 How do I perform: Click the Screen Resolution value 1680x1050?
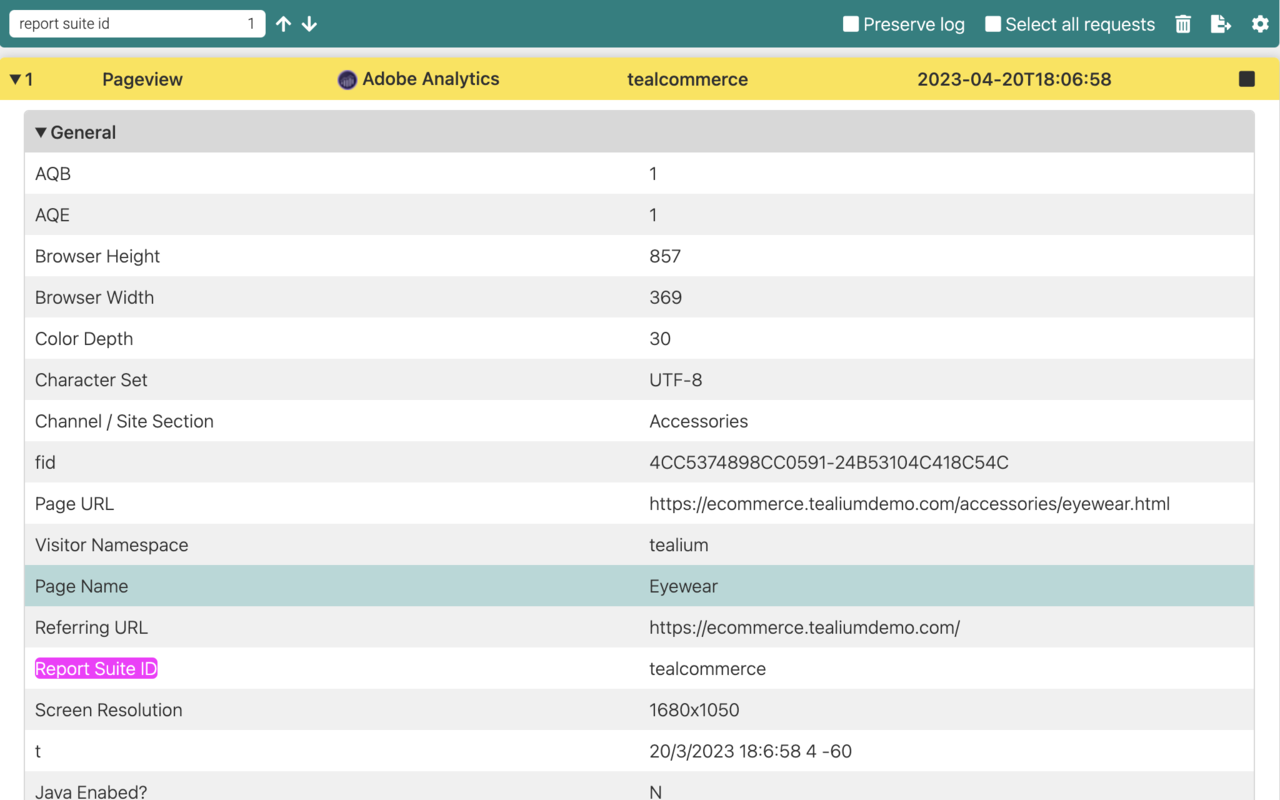(x=694, y=710)
